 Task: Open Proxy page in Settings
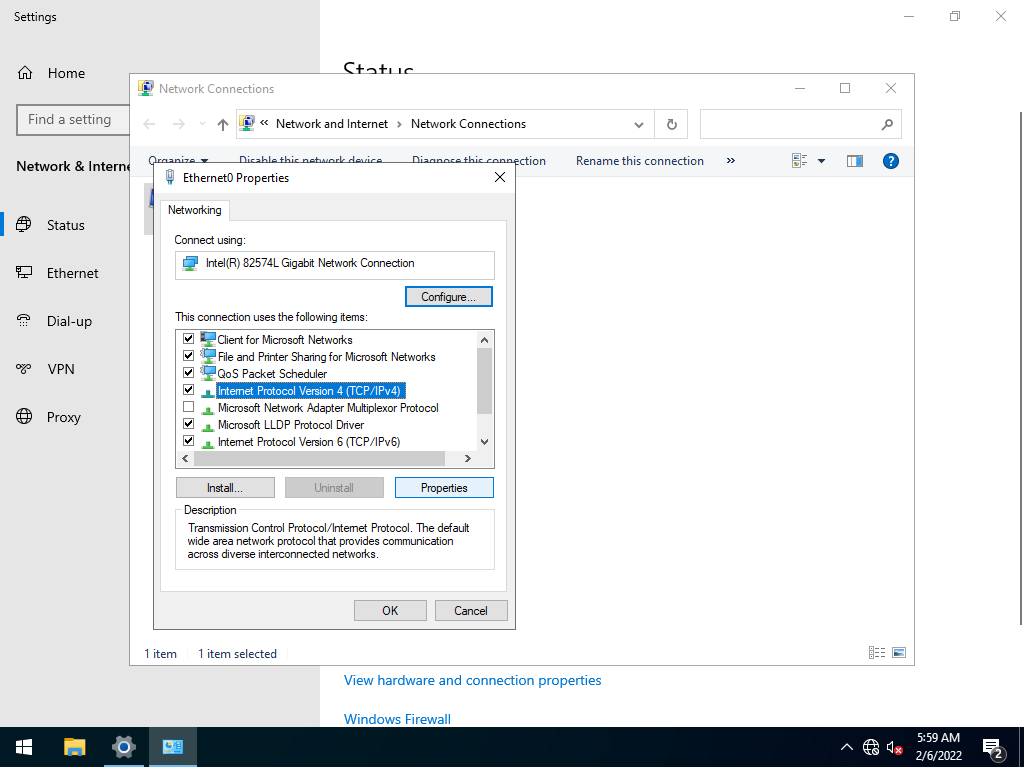[x=65, y=417]
